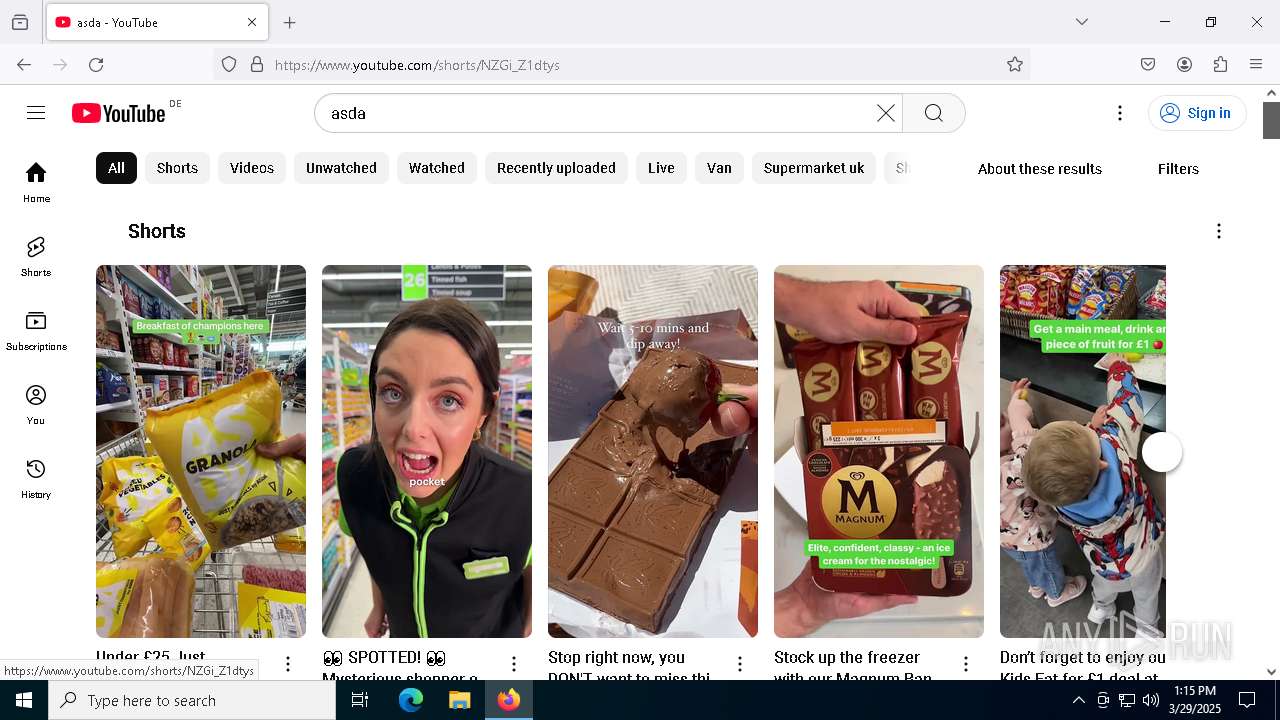Screen dimensions: 1280x720
Task: Select the Live filter chip
Action: pyautogui.click(x=661, y=168)
